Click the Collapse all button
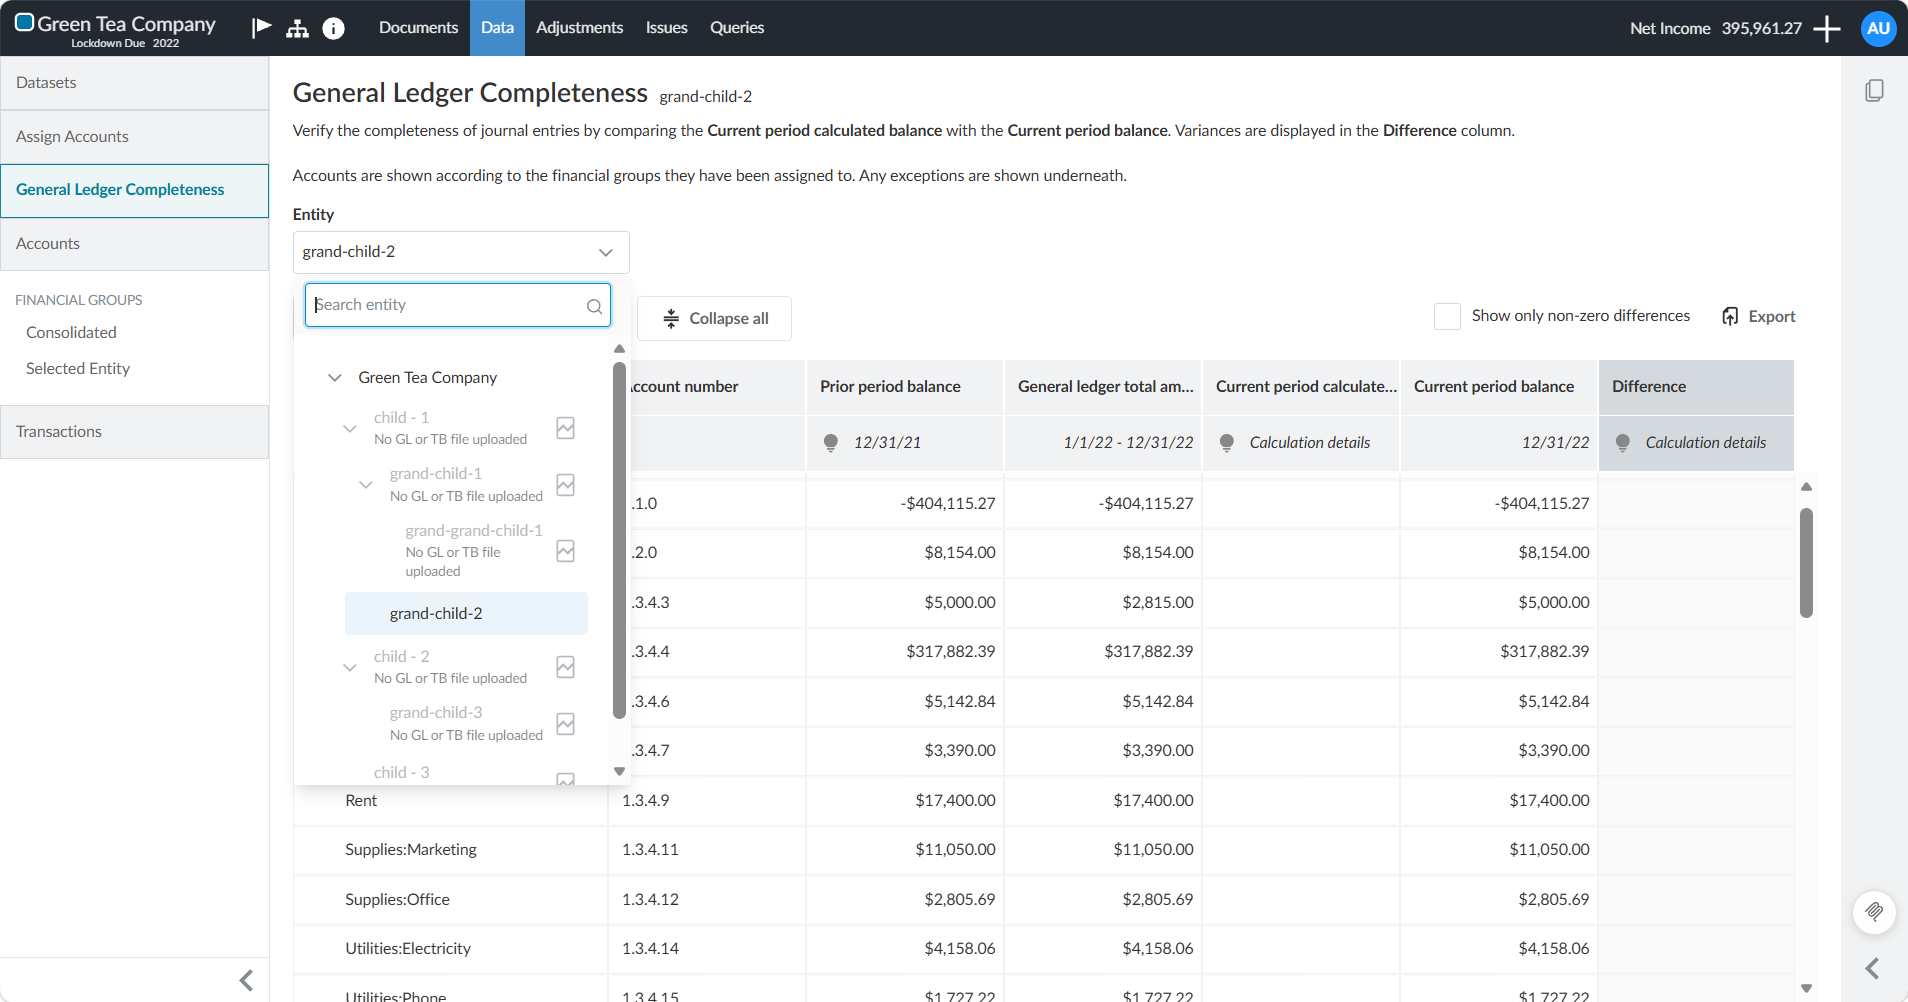Screen dimensions: 1908x1002 tap(714, 318)
